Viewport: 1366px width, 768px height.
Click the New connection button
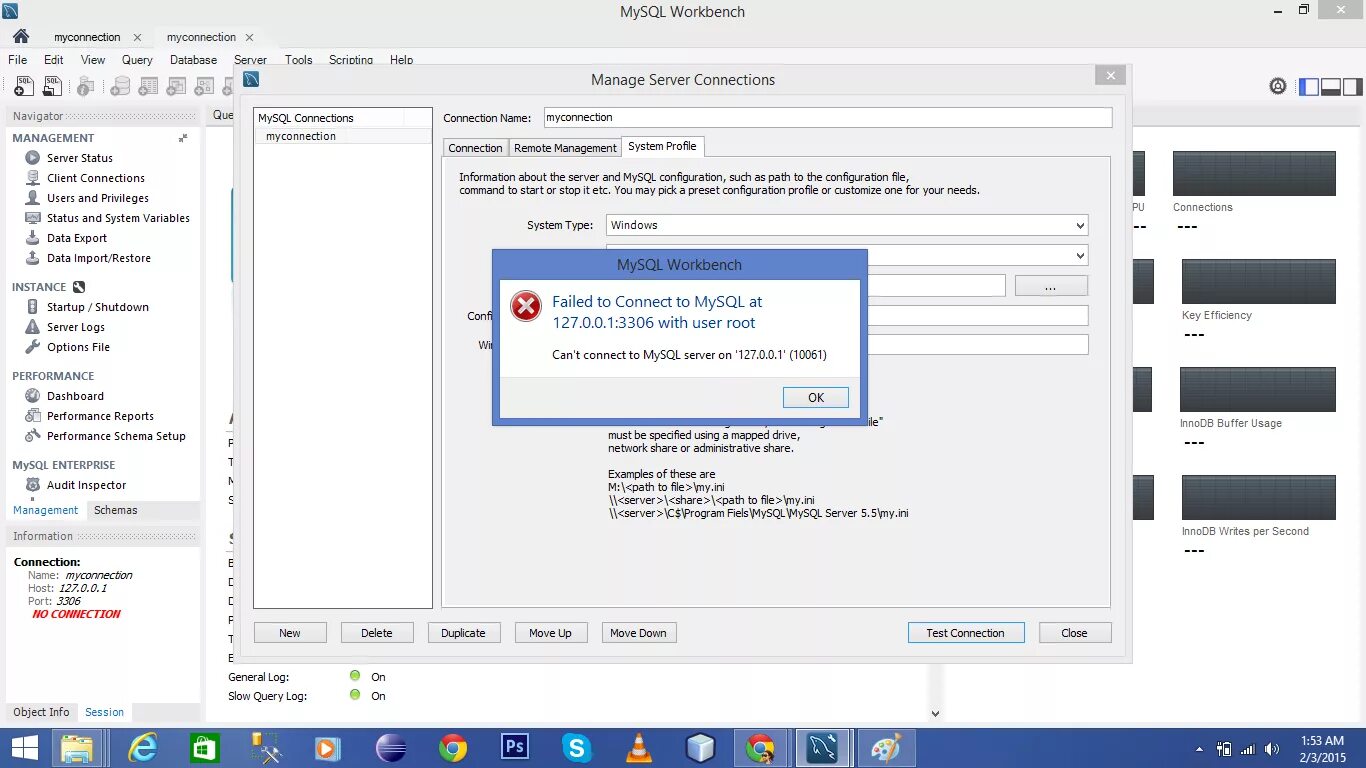(x=290, y=633)
